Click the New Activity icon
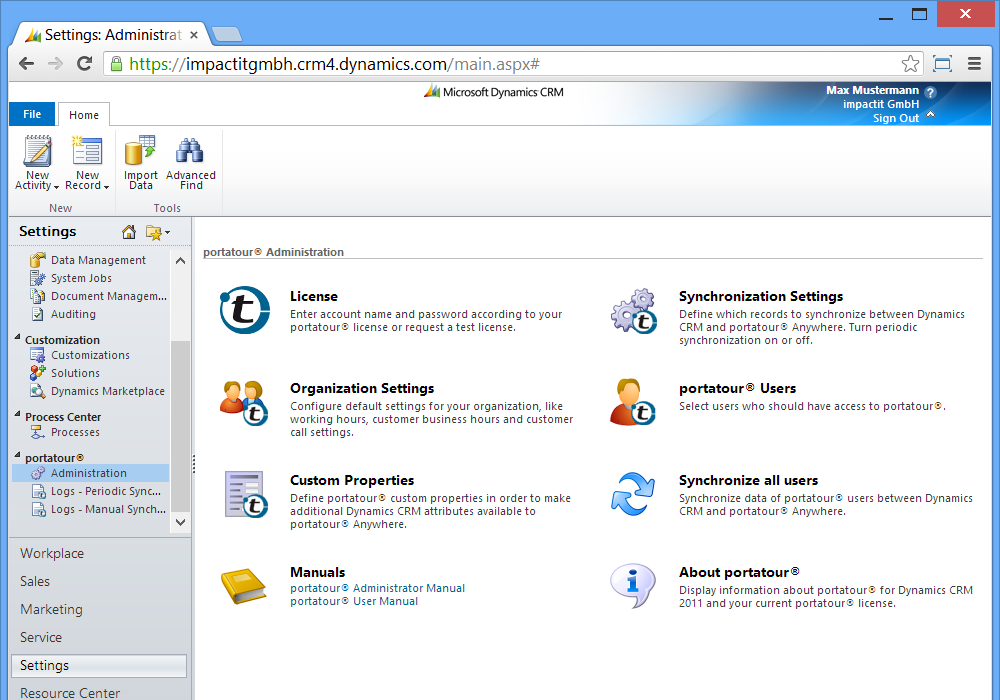The height and width of the screenshot is (700, 1000). 37,151
